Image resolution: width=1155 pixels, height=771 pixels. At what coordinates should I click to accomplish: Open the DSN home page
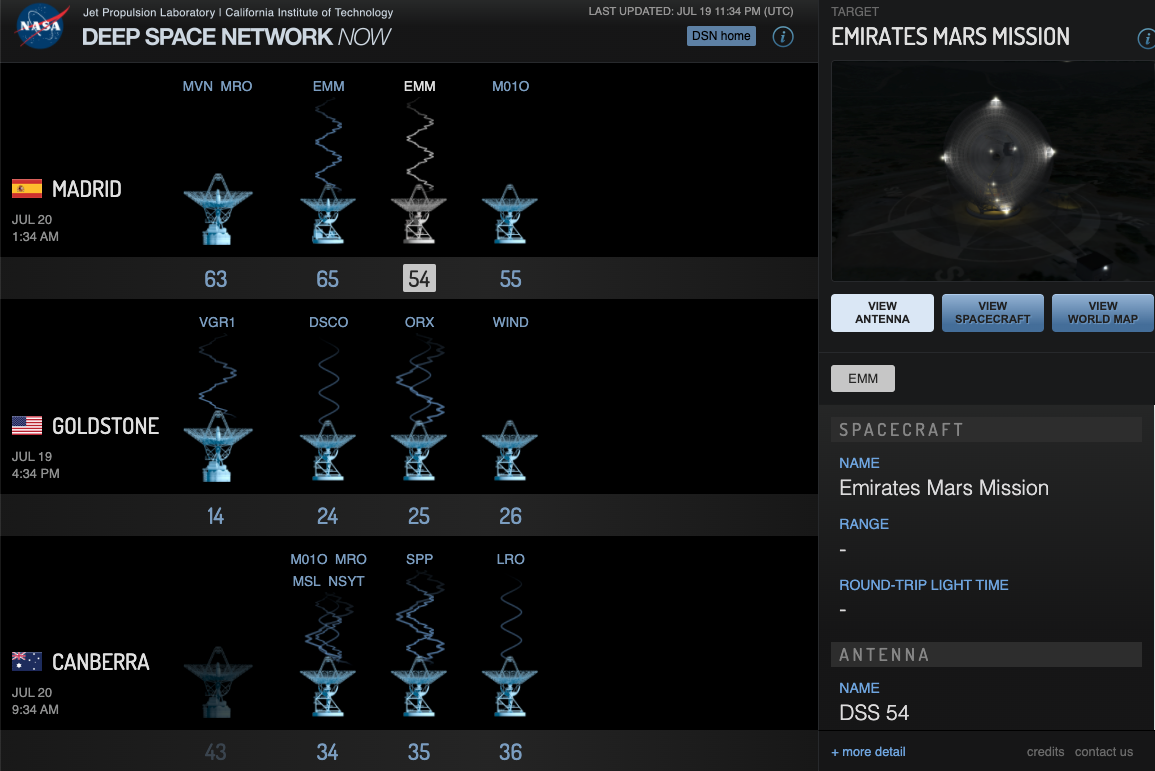pyautogui.click(x=720, y=36)
